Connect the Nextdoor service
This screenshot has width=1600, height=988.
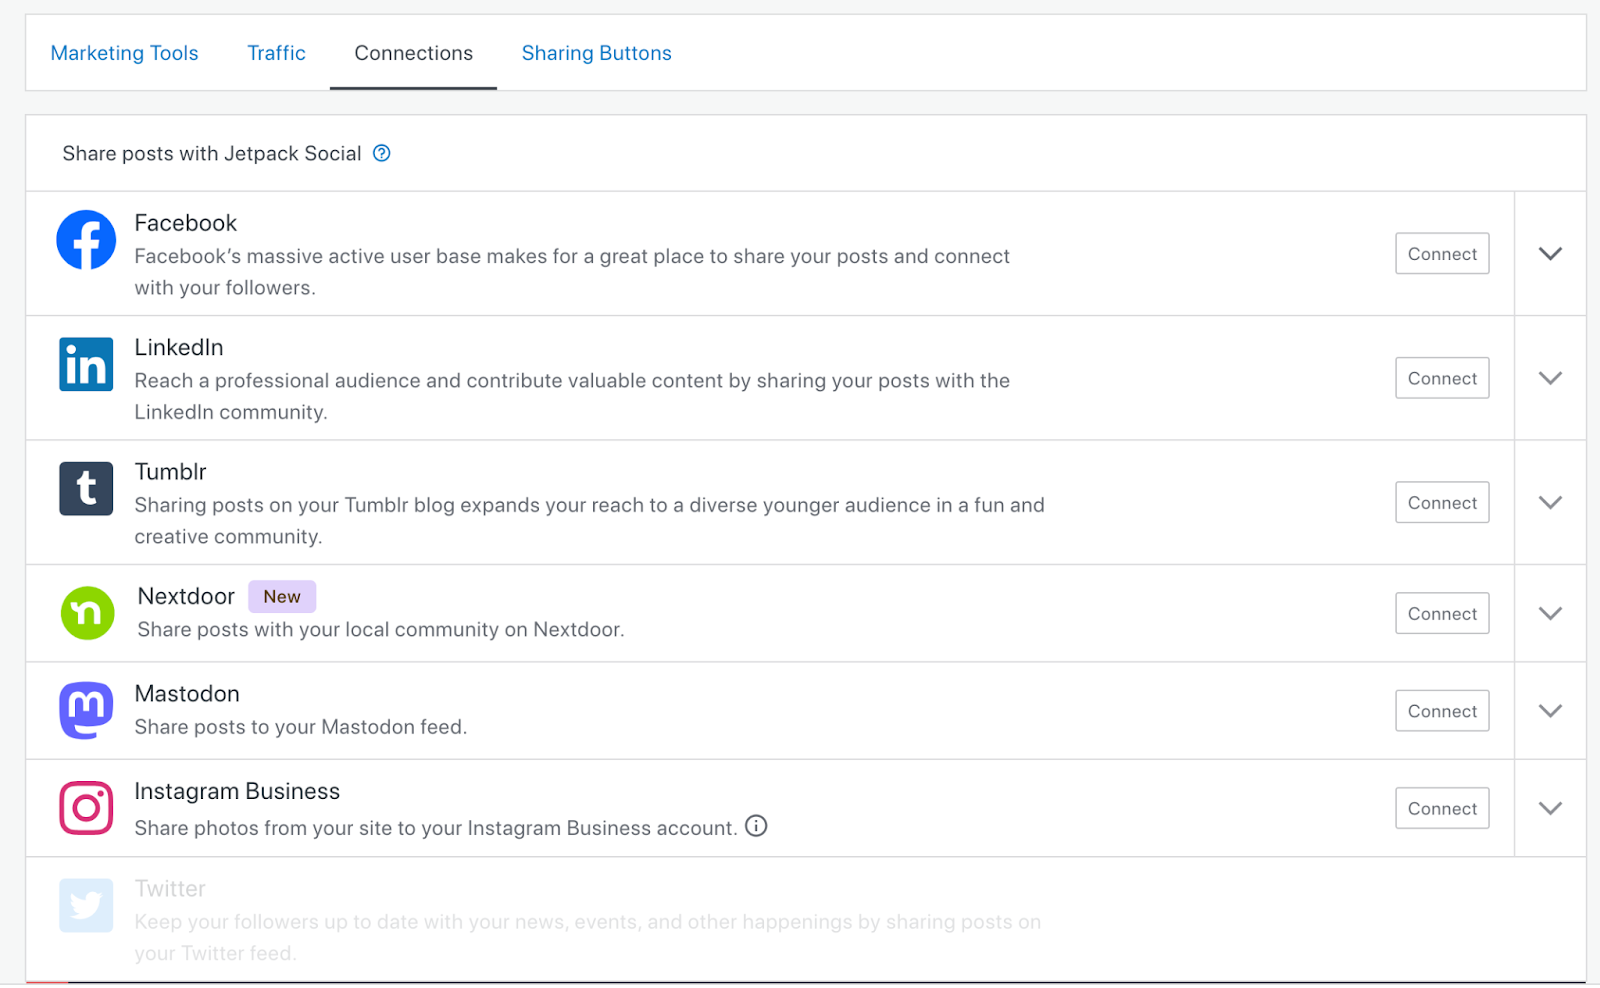(1441, 612)
